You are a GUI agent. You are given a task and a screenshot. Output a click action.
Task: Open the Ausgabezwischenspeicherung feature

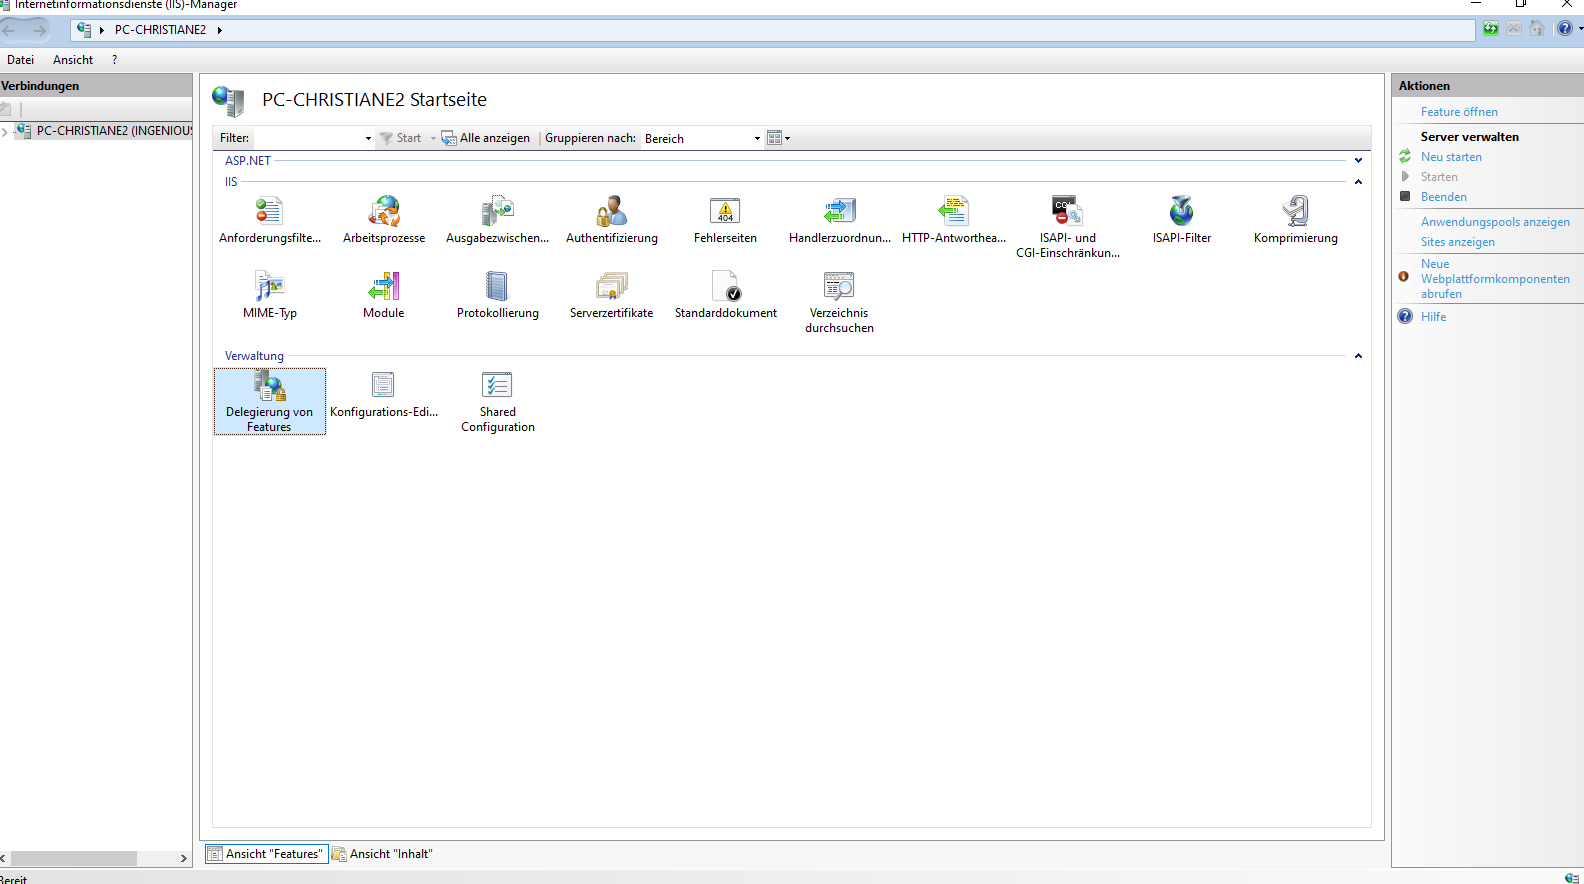pos(497,221)
